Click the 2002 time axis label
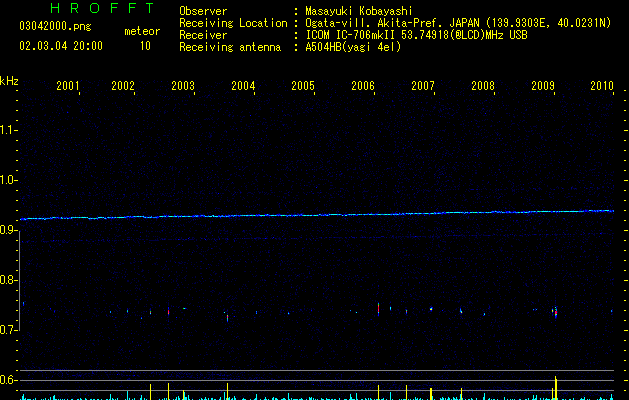 coord(123,85)
